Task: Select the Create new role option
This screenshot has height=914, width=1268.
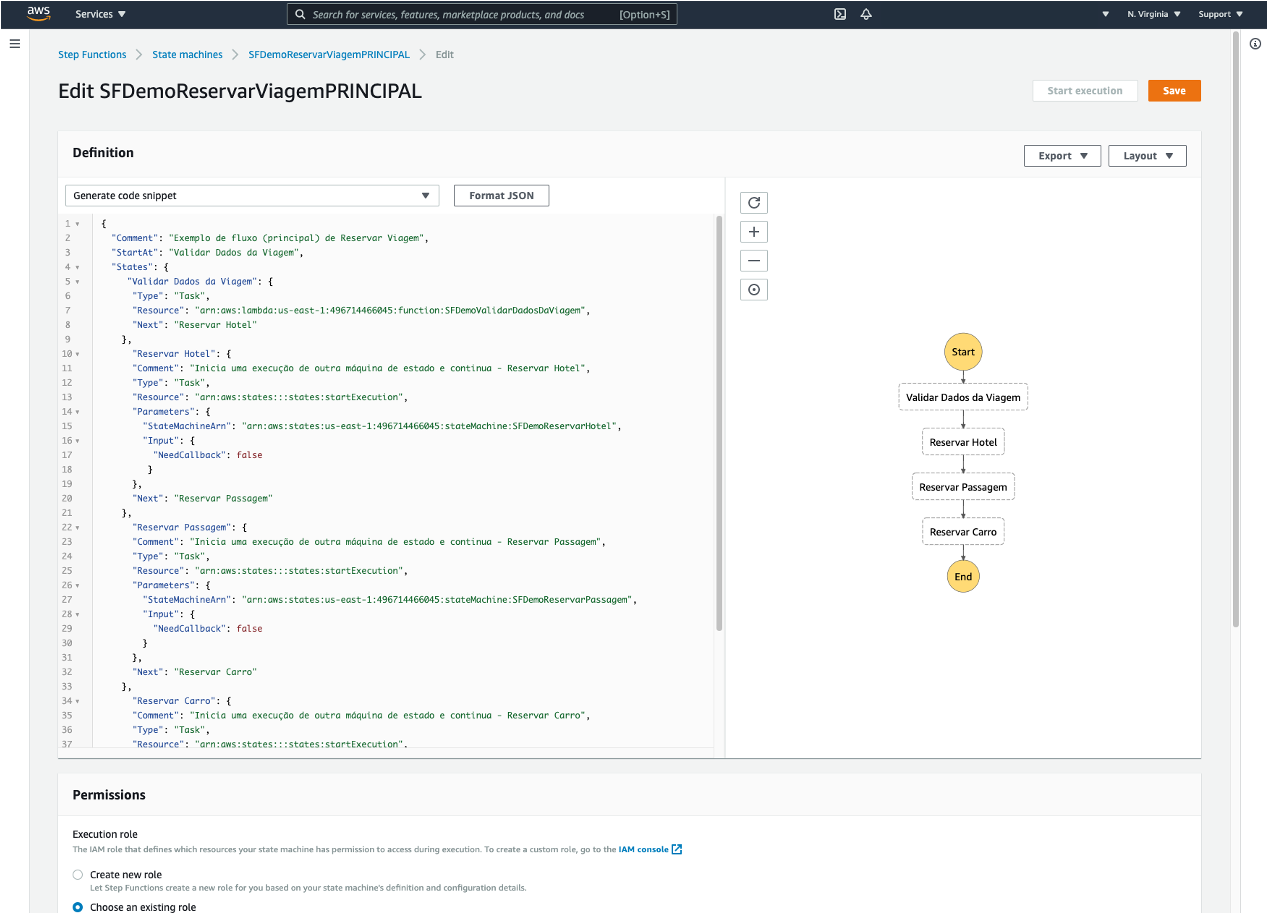Action: coord(78,875)
